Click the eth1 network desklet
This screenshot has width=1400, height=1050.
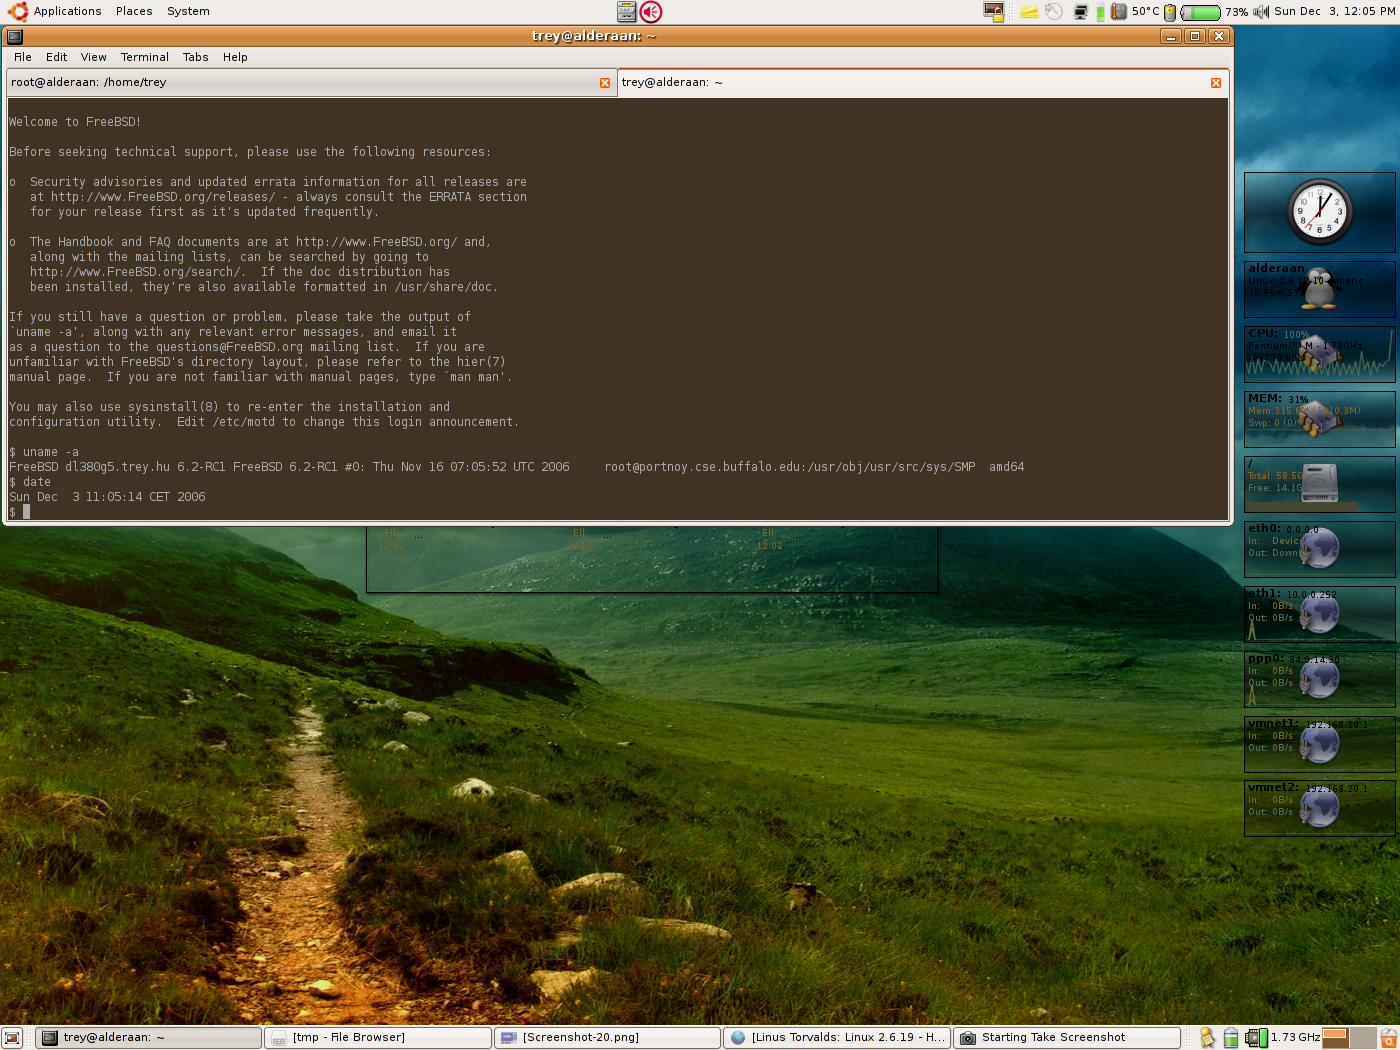(1320, 614)
